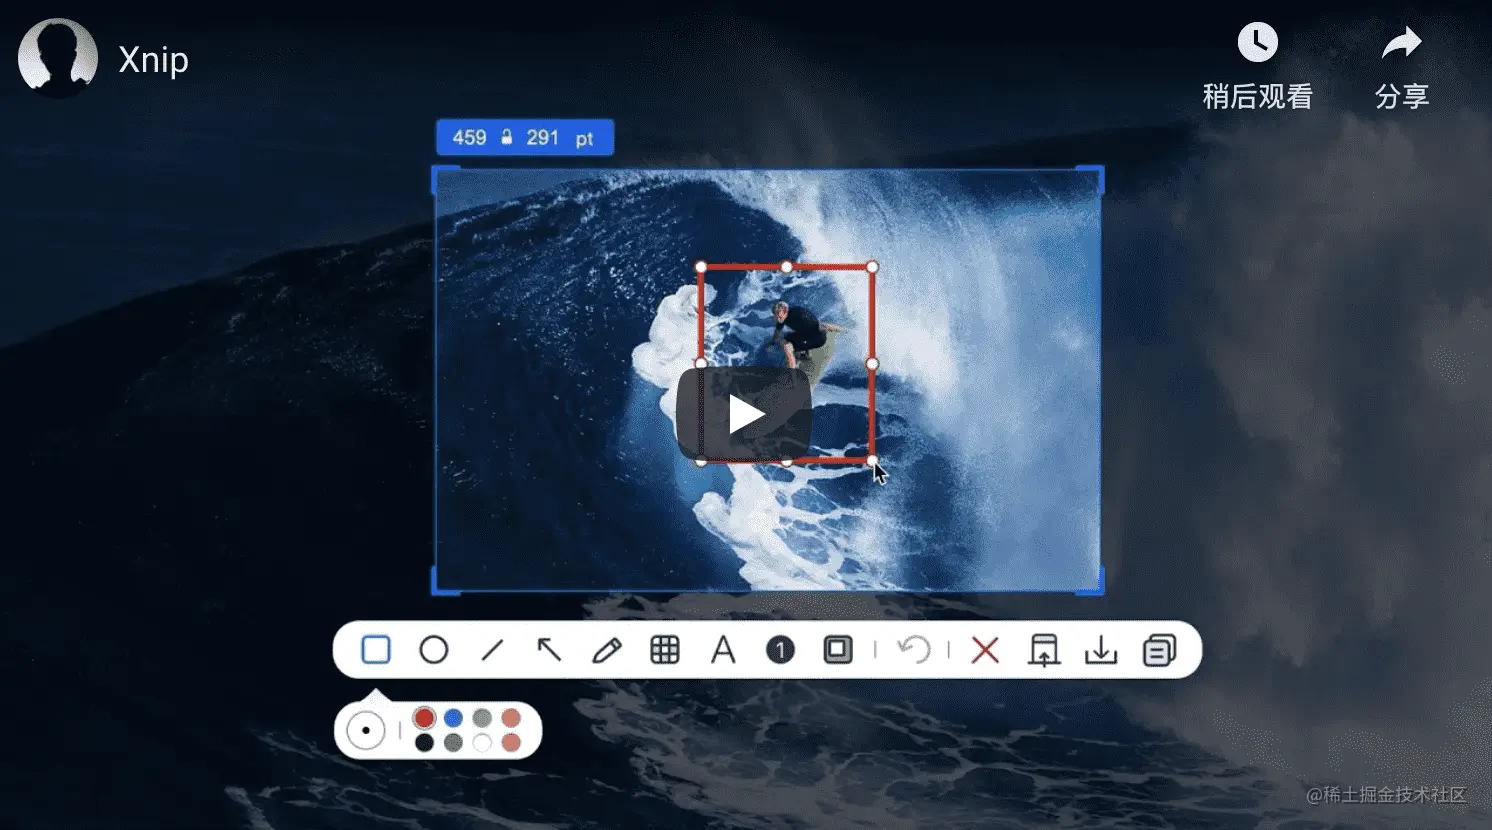
Task: Select the Ellipse annotation tool
Action: pyautogui.click(x=433, y=650)
